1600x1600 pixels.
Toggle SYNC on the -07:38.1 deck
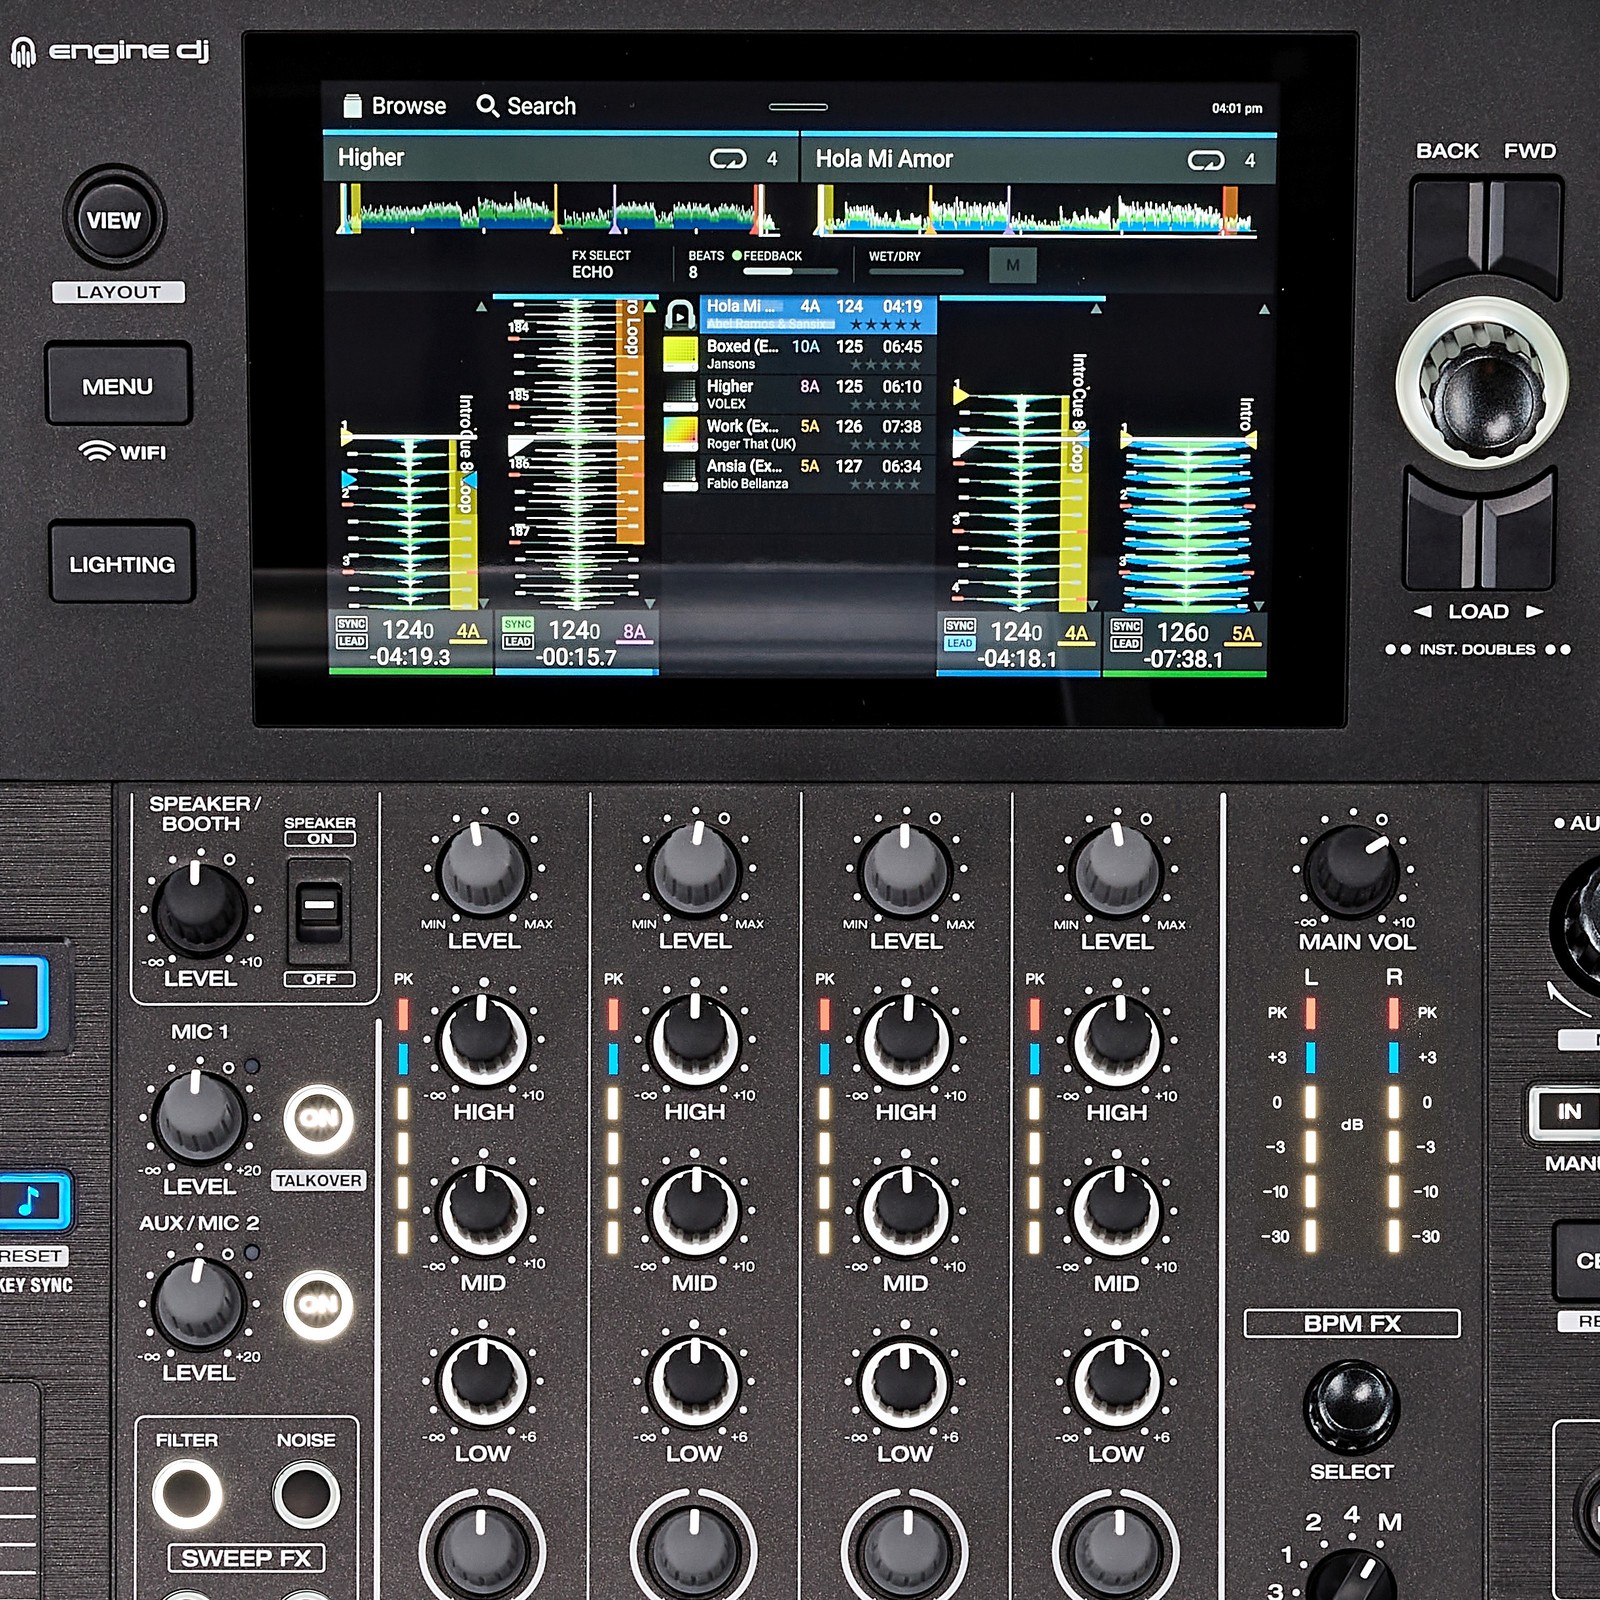pyautogui.click(x=1125, y=626)
